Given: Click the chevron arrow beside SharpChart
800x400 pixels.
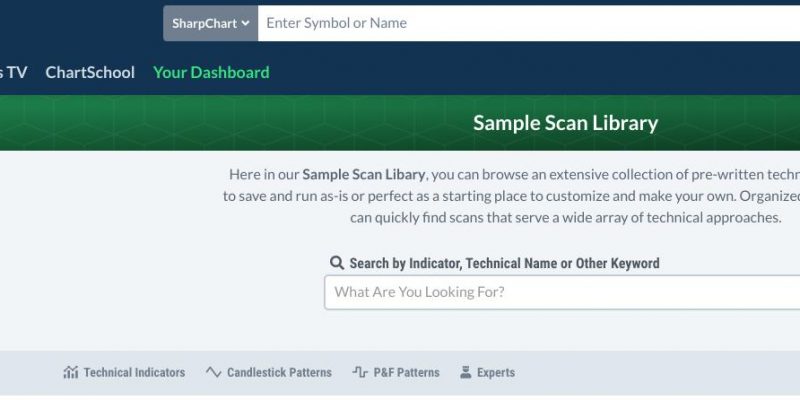Looking at the screenshot, I should pos(245,23).
